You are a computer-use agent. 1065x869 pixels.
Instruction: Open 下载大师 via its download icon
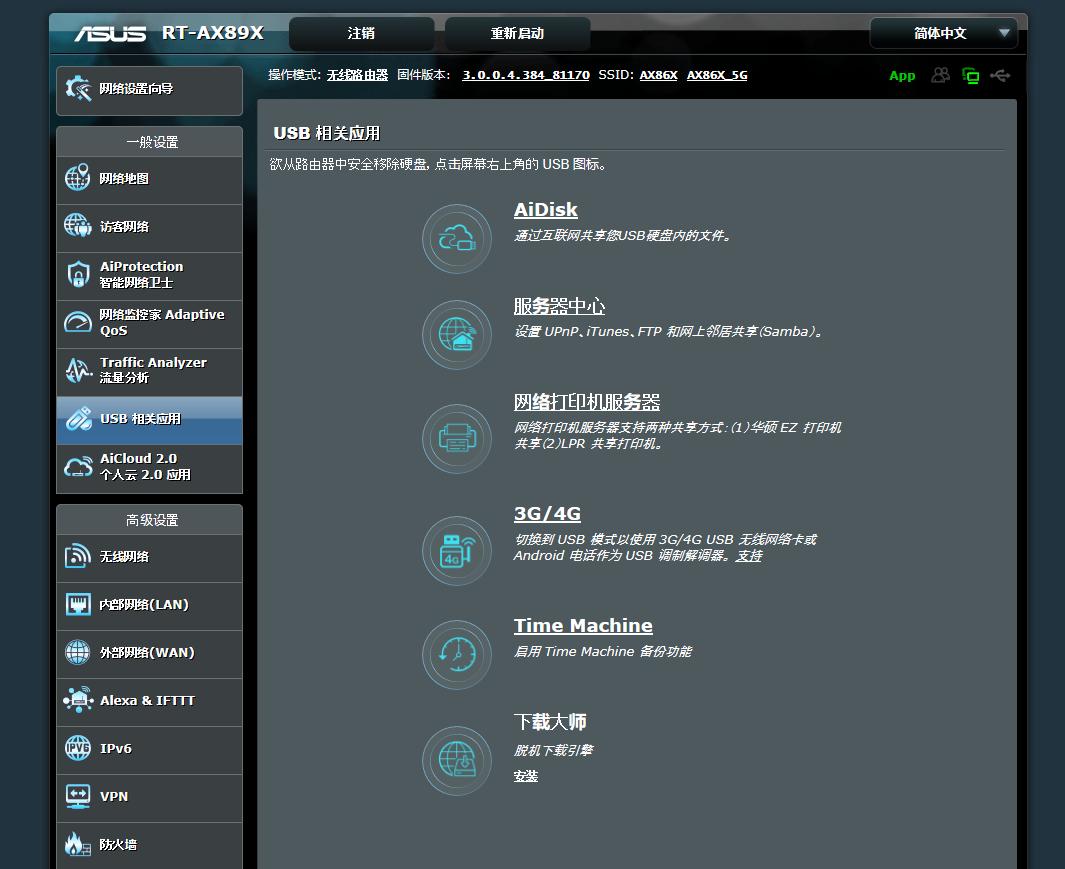[456, 760]
